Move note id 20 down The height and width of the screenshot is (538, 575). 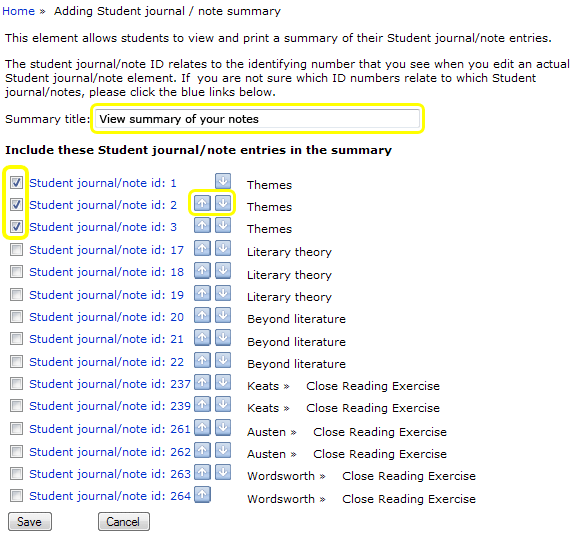click(x=223, y=315)
